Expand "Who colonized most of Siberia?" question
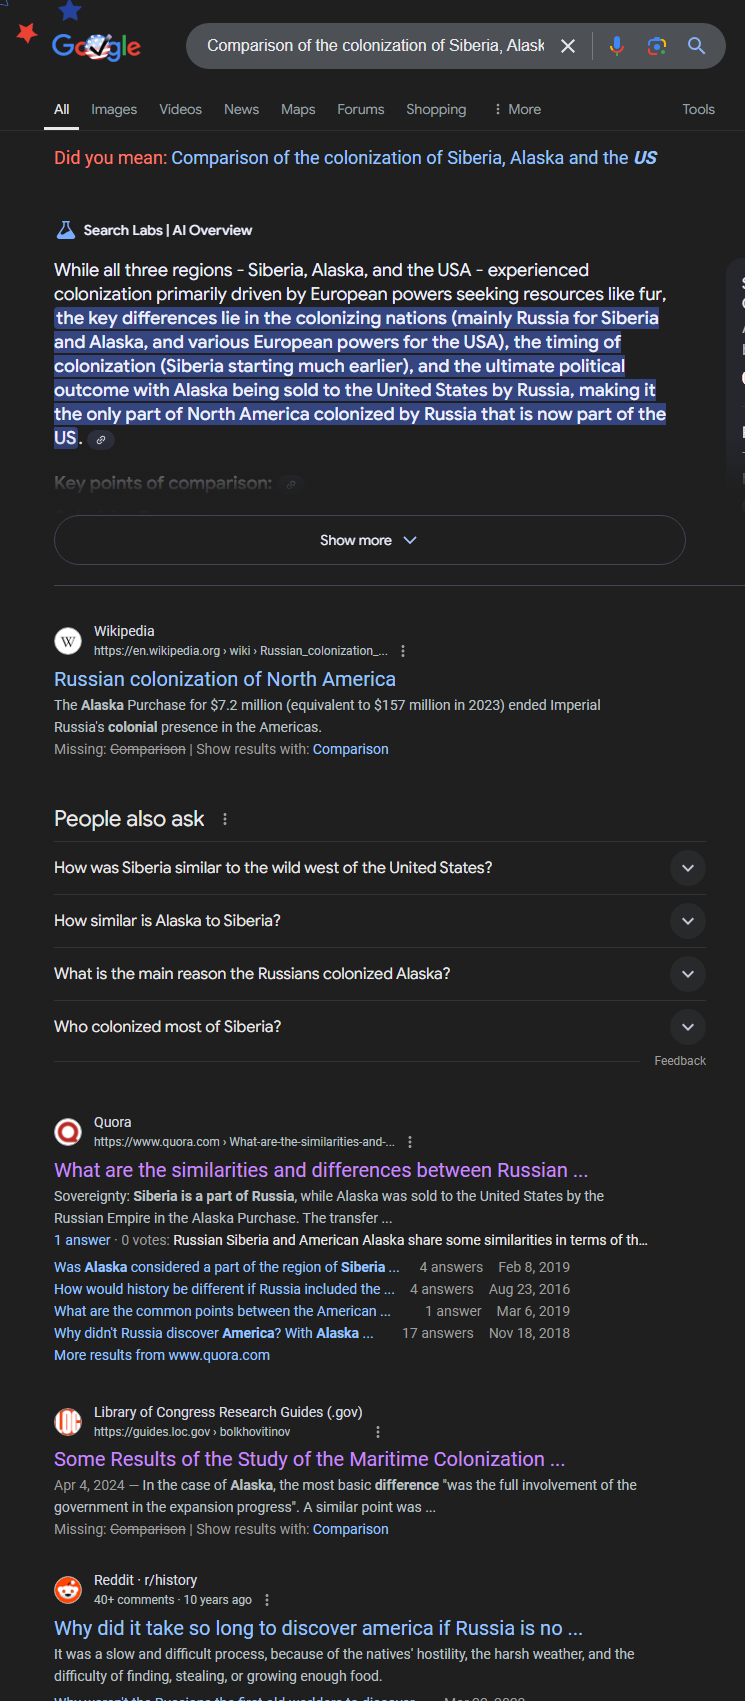 click(380, 1027)
